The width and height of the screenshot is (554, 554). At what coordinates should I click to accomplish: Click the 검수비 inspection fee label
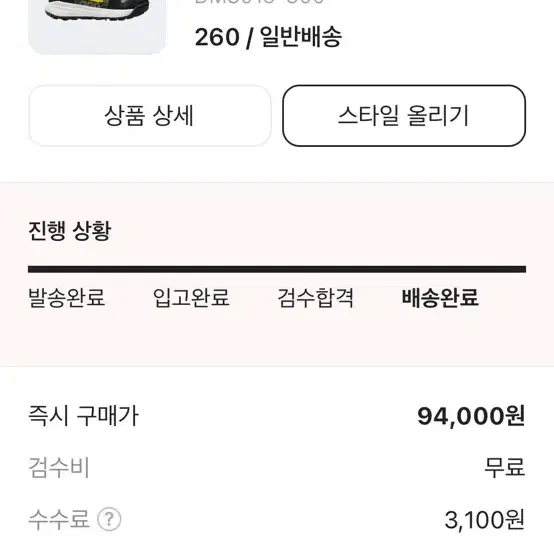pos(59,467)
